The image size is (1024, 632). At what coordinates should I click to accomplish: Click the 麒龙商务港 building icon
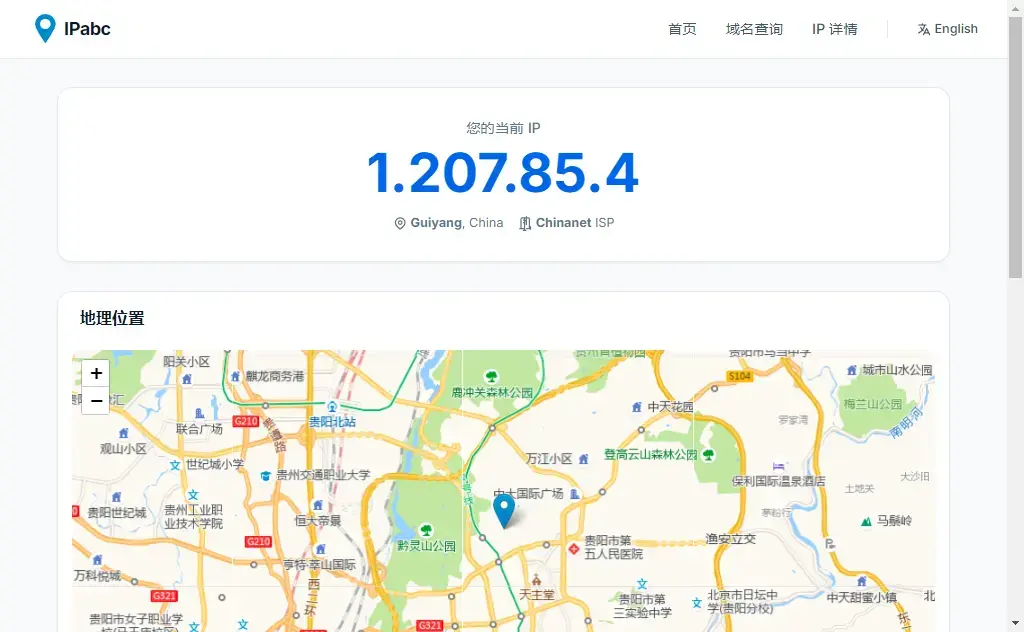point(235,376)
